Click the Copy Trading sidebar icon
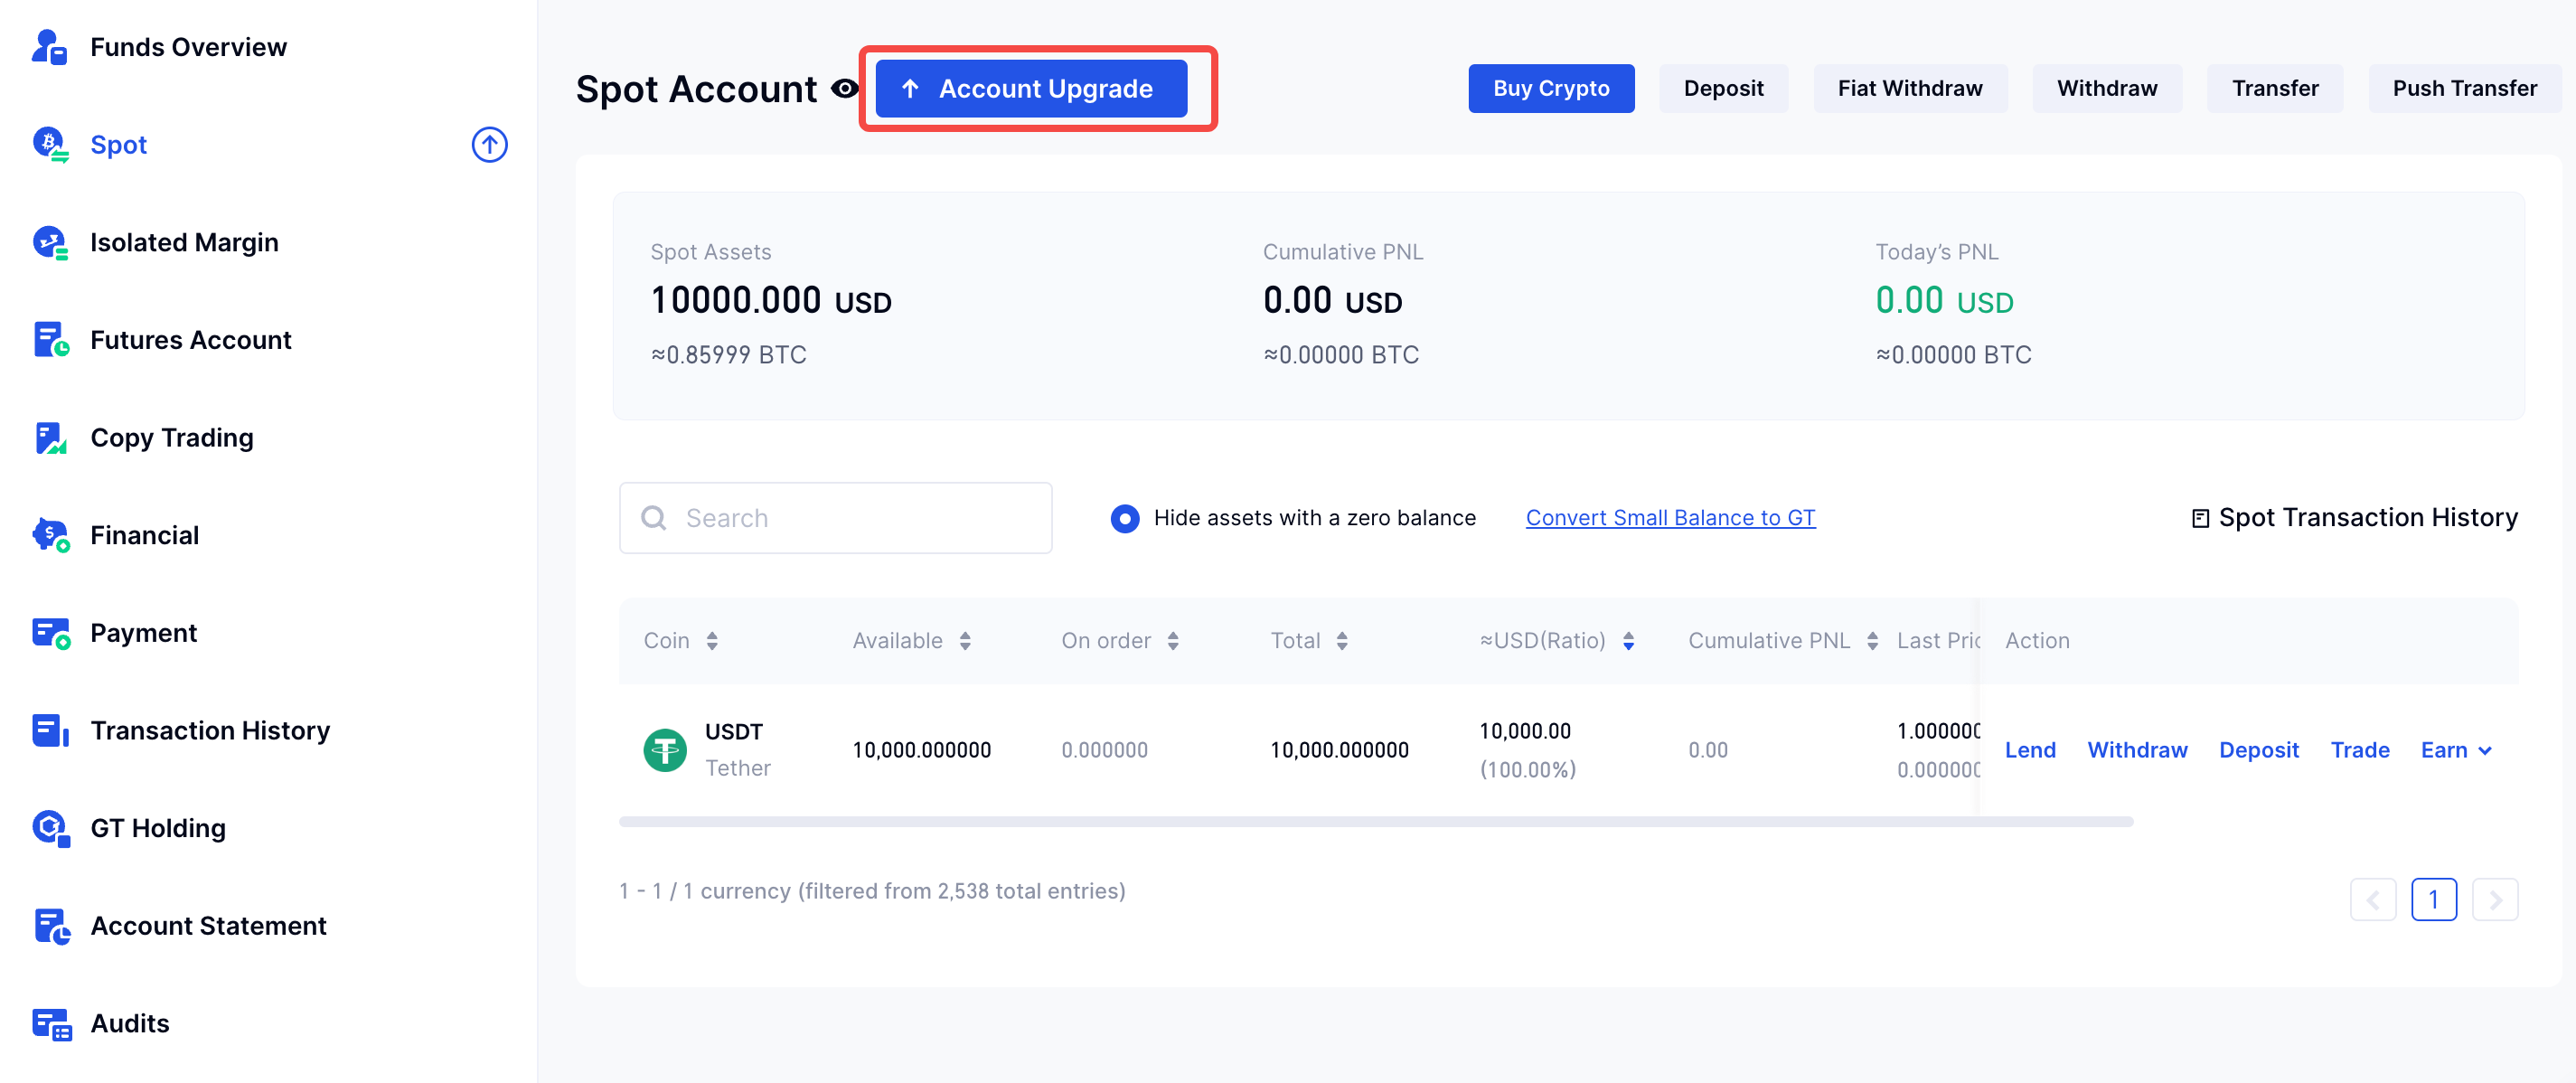Image resolution: width=2576 pixels, height=1083 pixels. (49, 438)
